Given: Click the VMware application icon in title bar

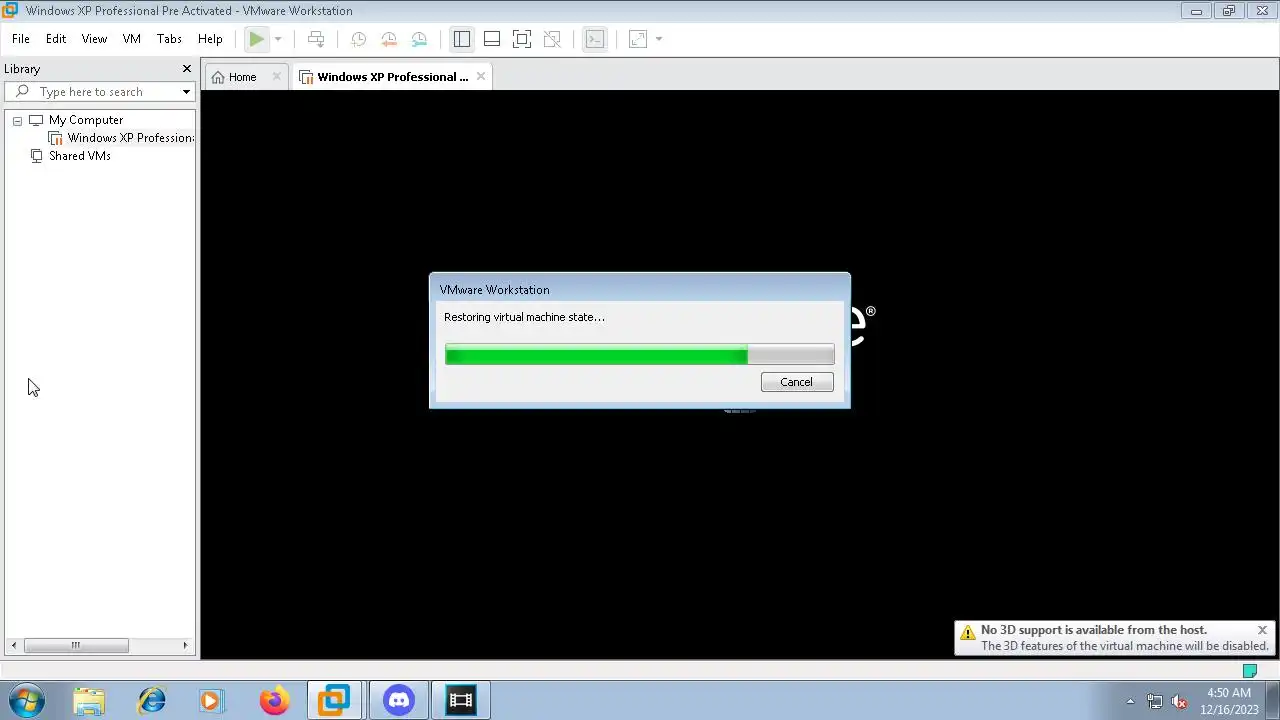Looking at the screenshot, I should 10,11.
